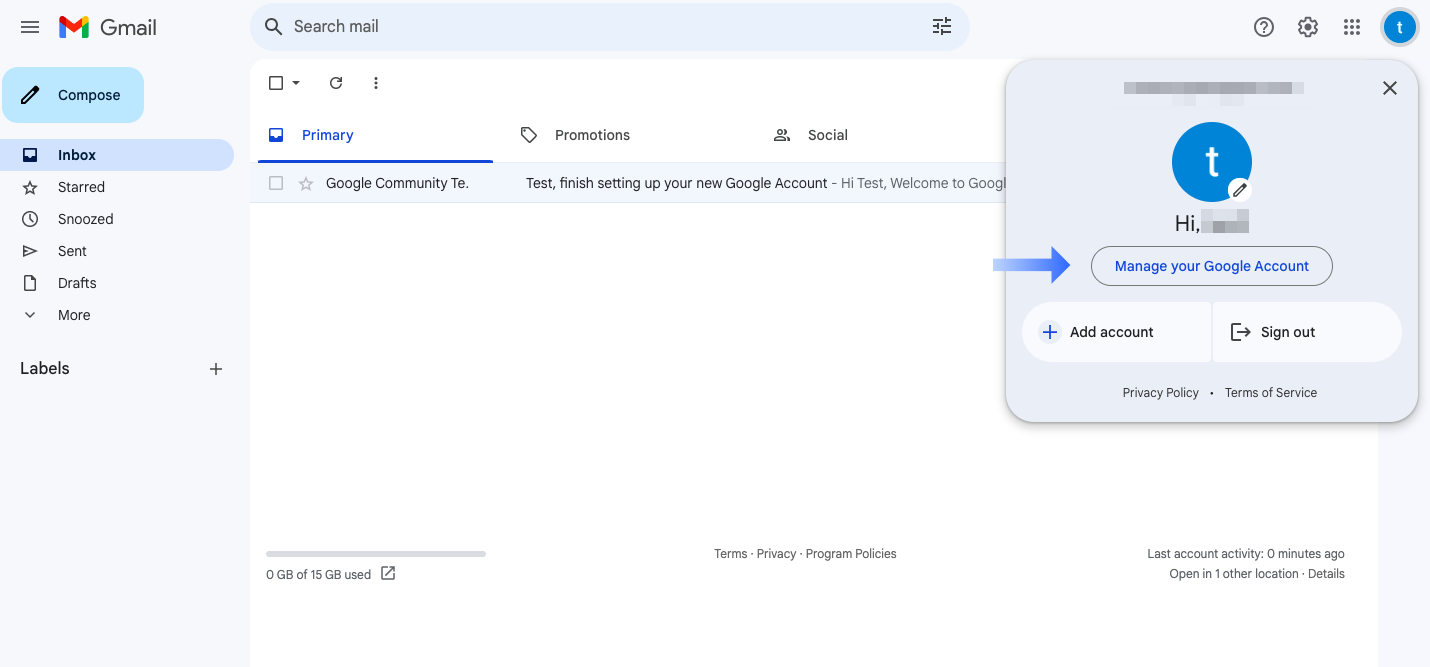Check the Google Community Team email checkbox
The width and height of the screenshot is (1430, 667).
(276, 183)
